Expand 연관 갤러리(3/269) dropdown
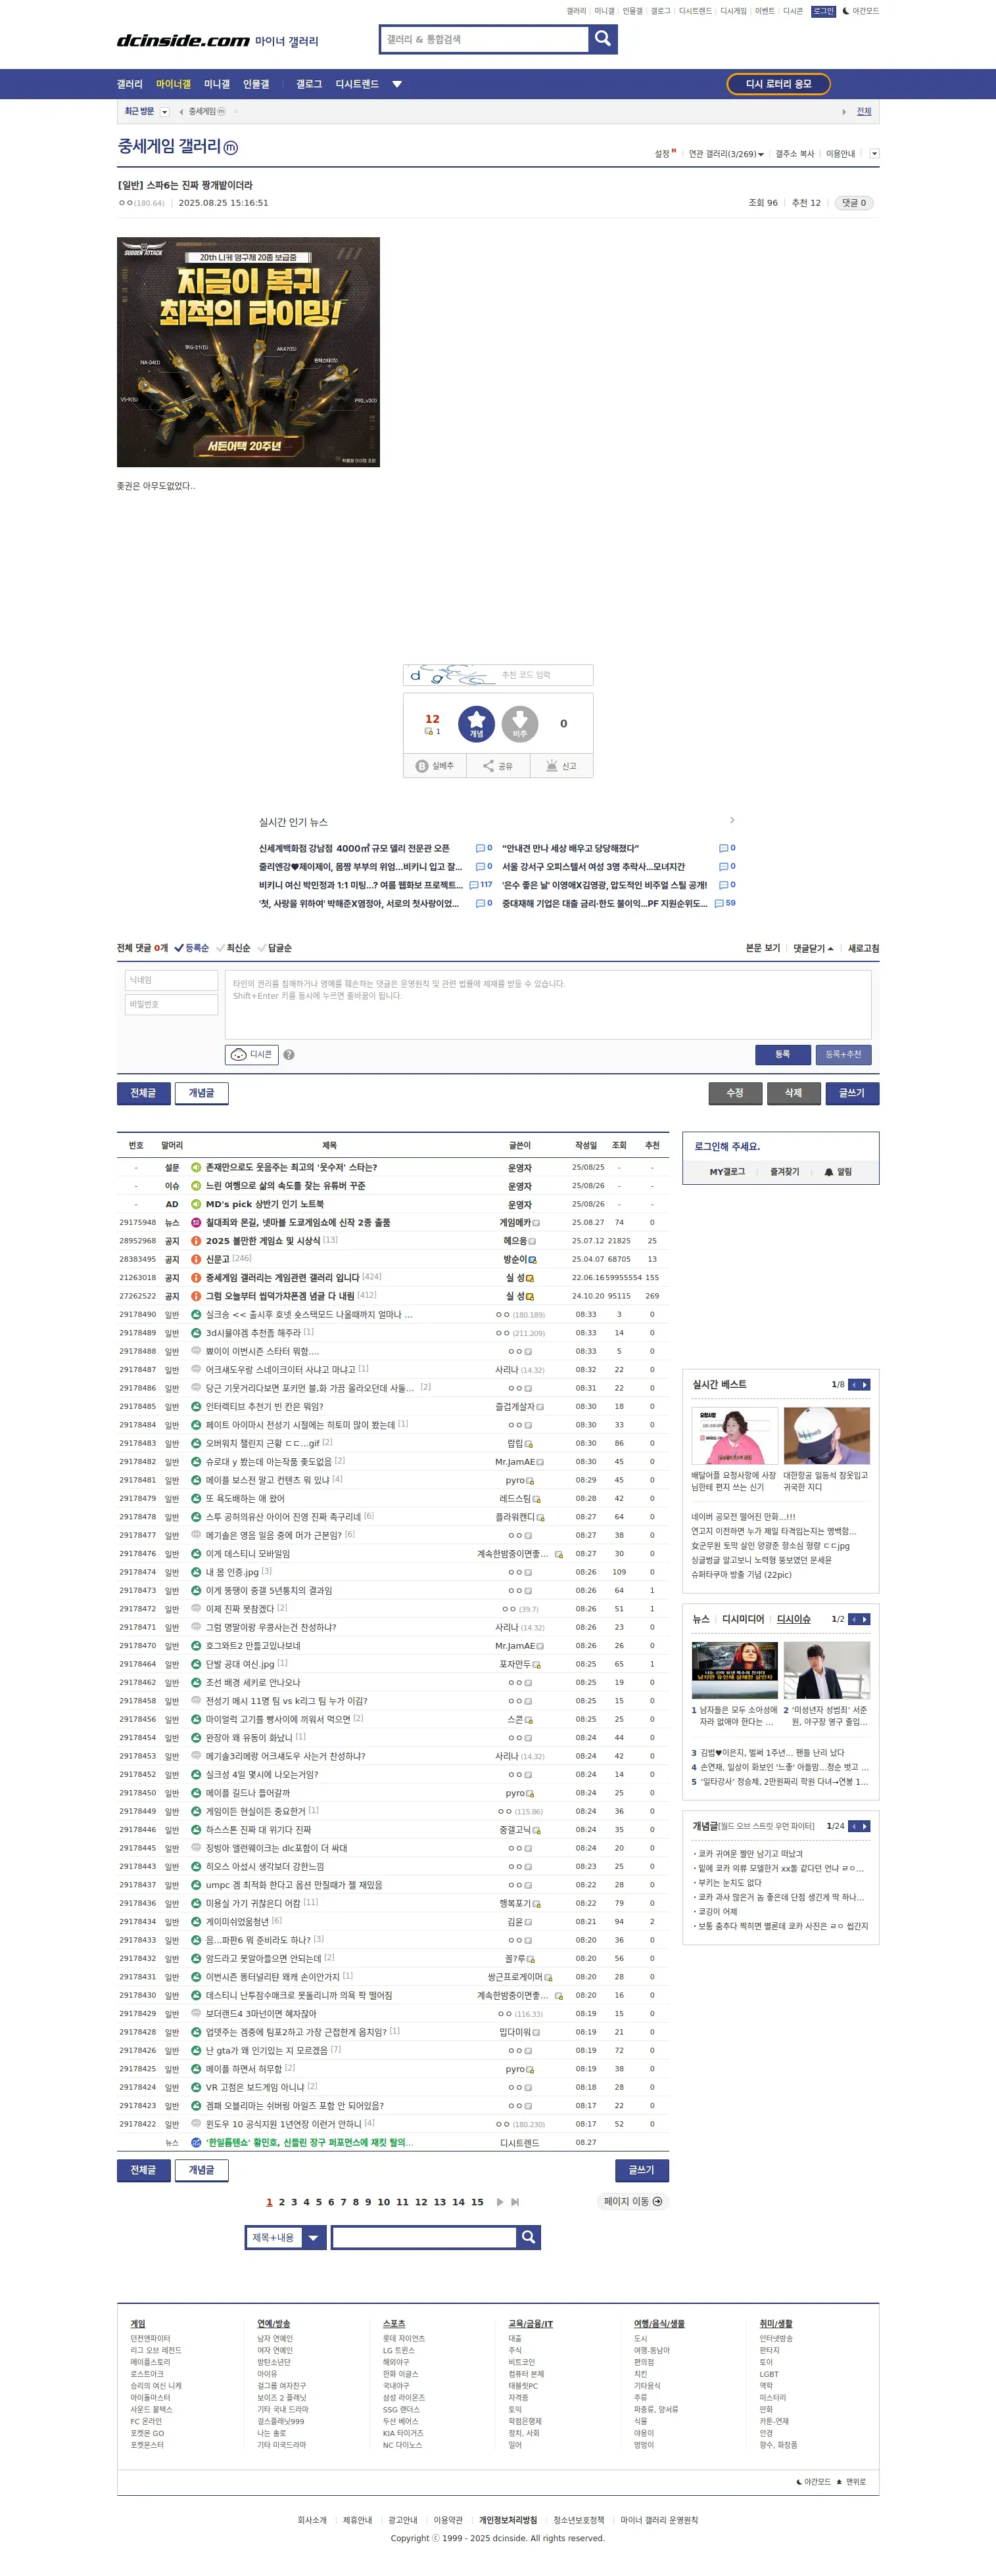Image resolution: width=996 pixels, height=2576 pixels. pos(726,154)
